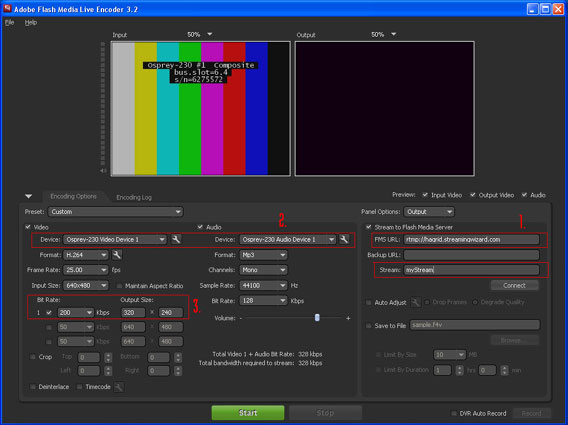Click the Flash Media Encoder title icon
This screenshot has width=568, height=425.
[x=7, y=9]
